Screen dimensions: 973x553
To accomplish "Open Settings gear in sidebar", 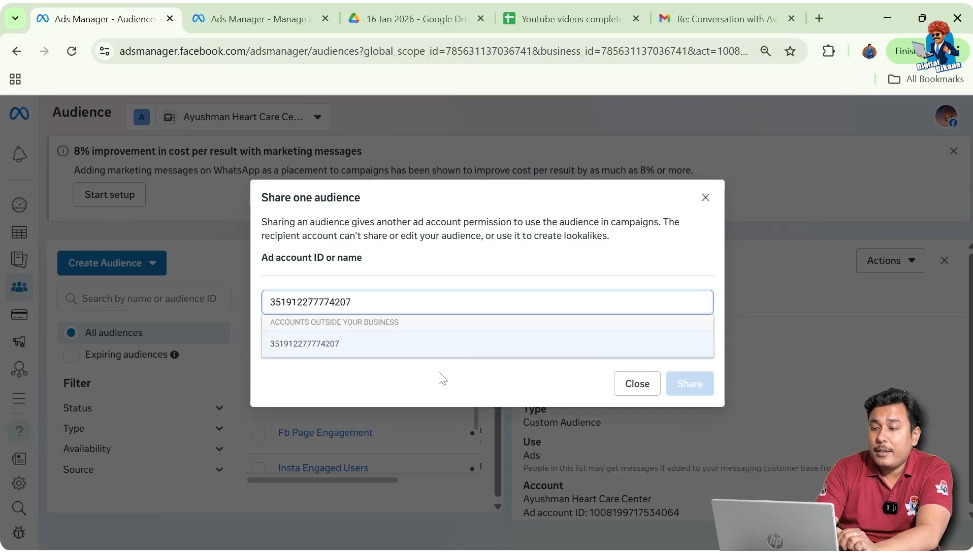I will tap(19, 483).
